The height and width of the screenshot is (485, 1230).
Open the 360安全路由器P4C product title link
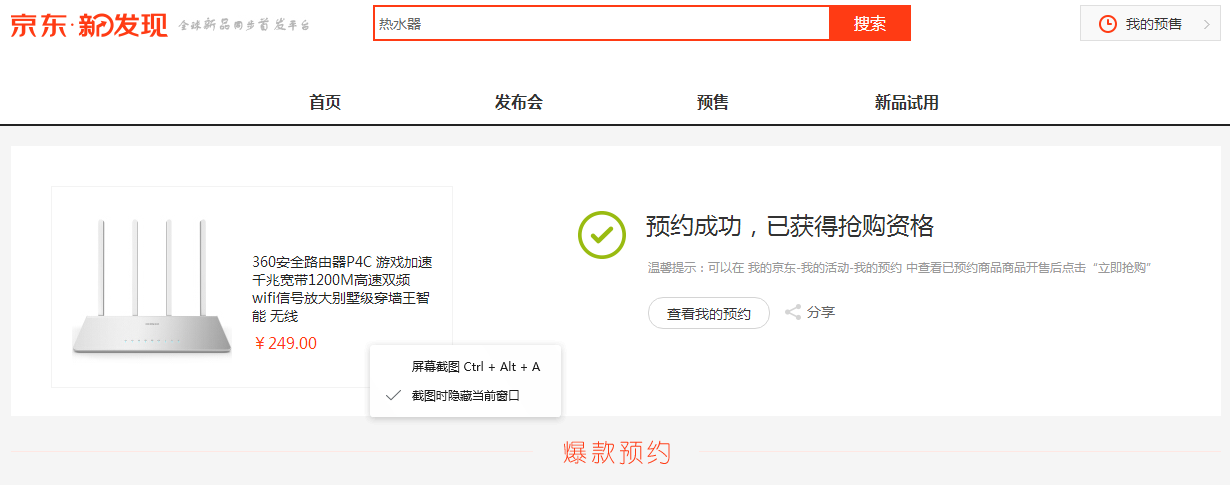(342, 289)
